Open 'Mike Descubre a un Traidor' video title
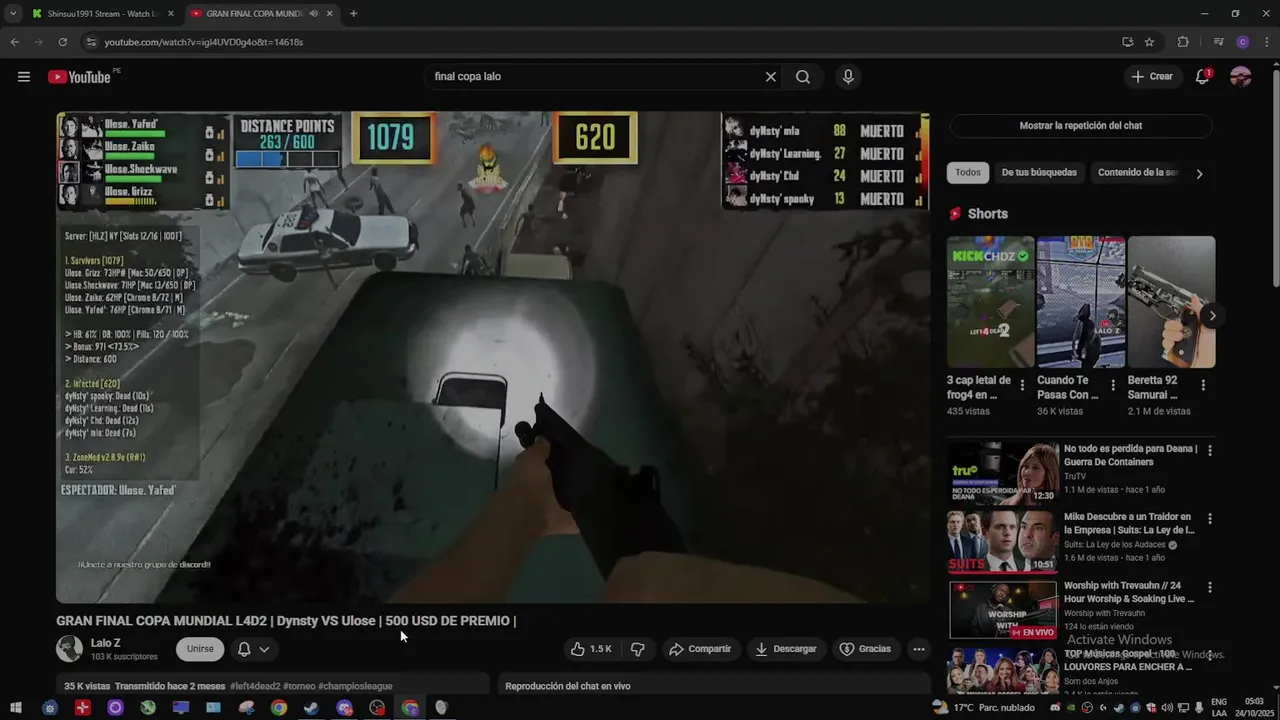The image size is (1280, 720). (1129, 523)
